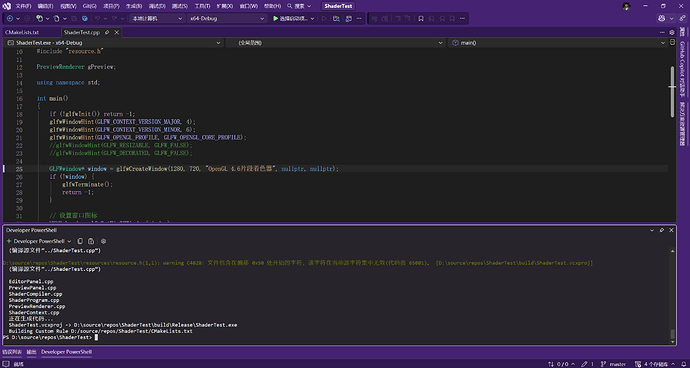Open the global scope navigation dropdown
Viewport: 690px width, 368px height.
pyautogui.click(x=336, y=43)
